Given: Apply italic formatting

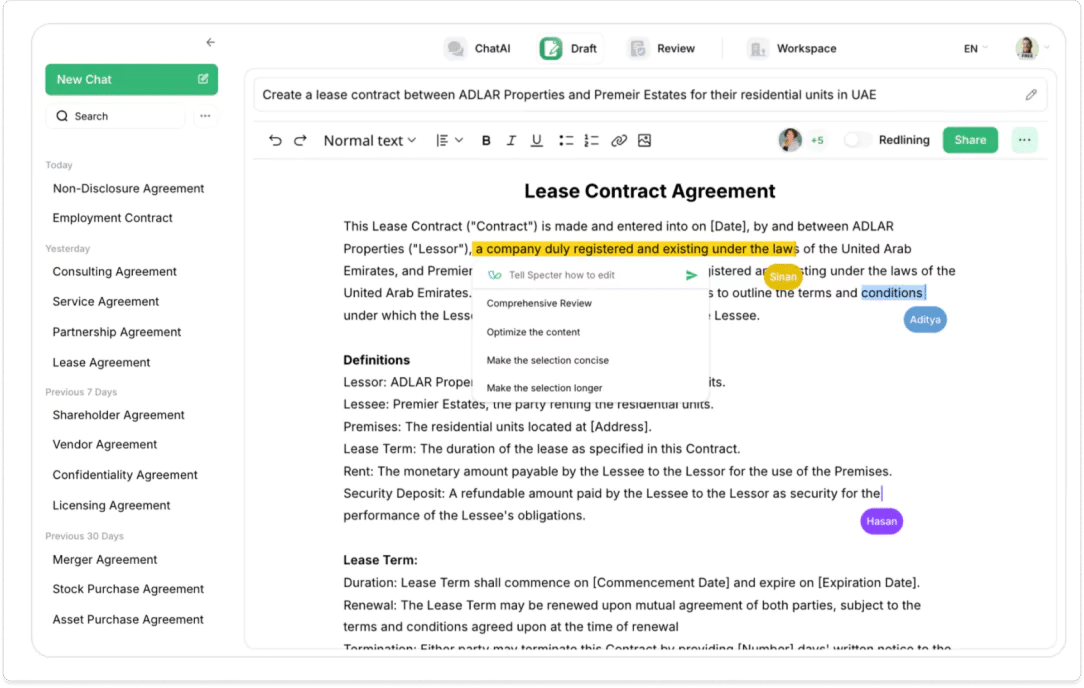Looking at the screenshot, I should [x=511, y=141].
